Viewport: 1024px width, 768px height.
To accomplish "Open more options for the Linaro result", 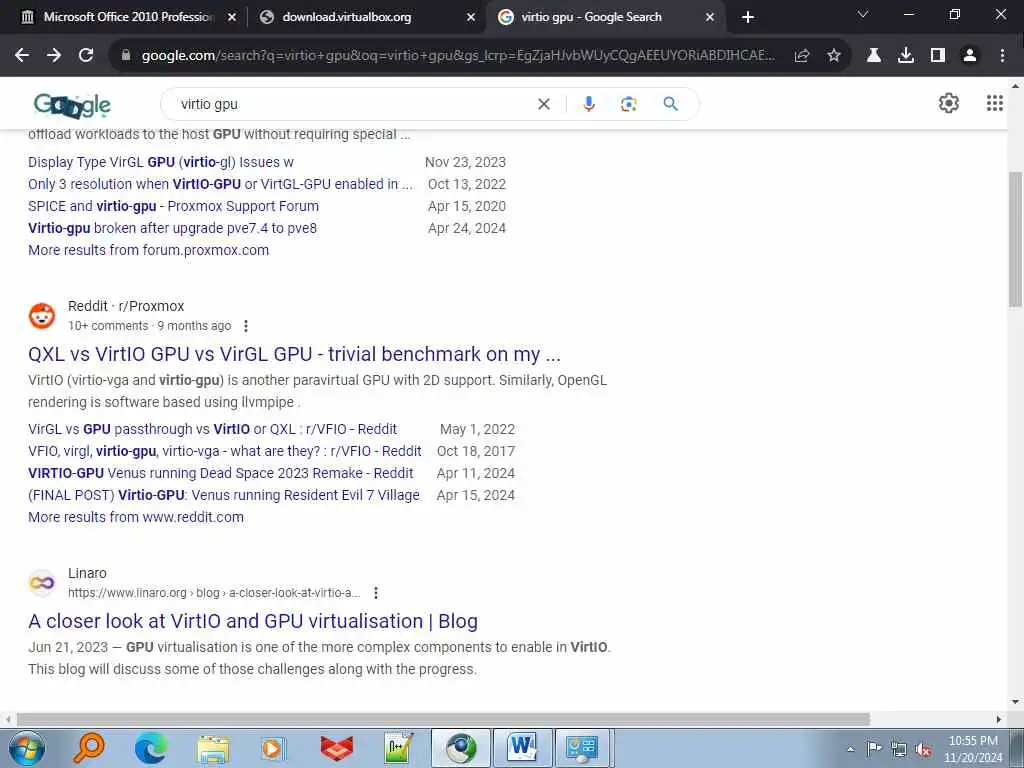I will coord(376,593).
